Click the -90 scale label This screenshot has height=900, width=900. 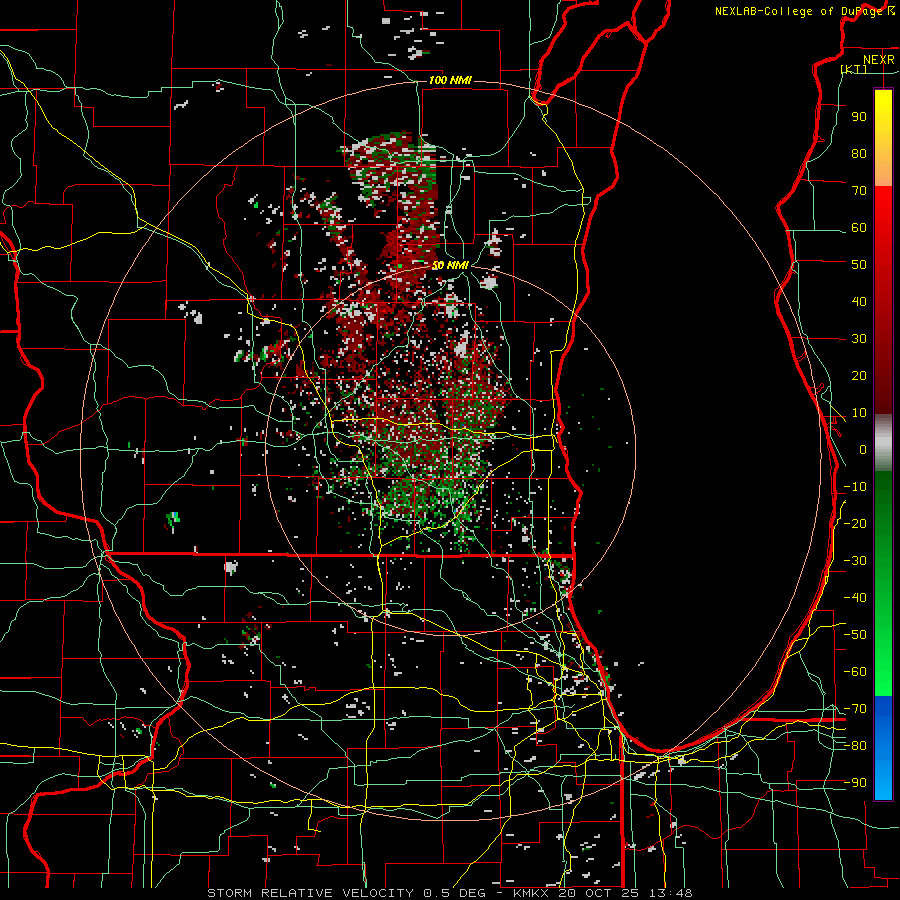(855, 783)
